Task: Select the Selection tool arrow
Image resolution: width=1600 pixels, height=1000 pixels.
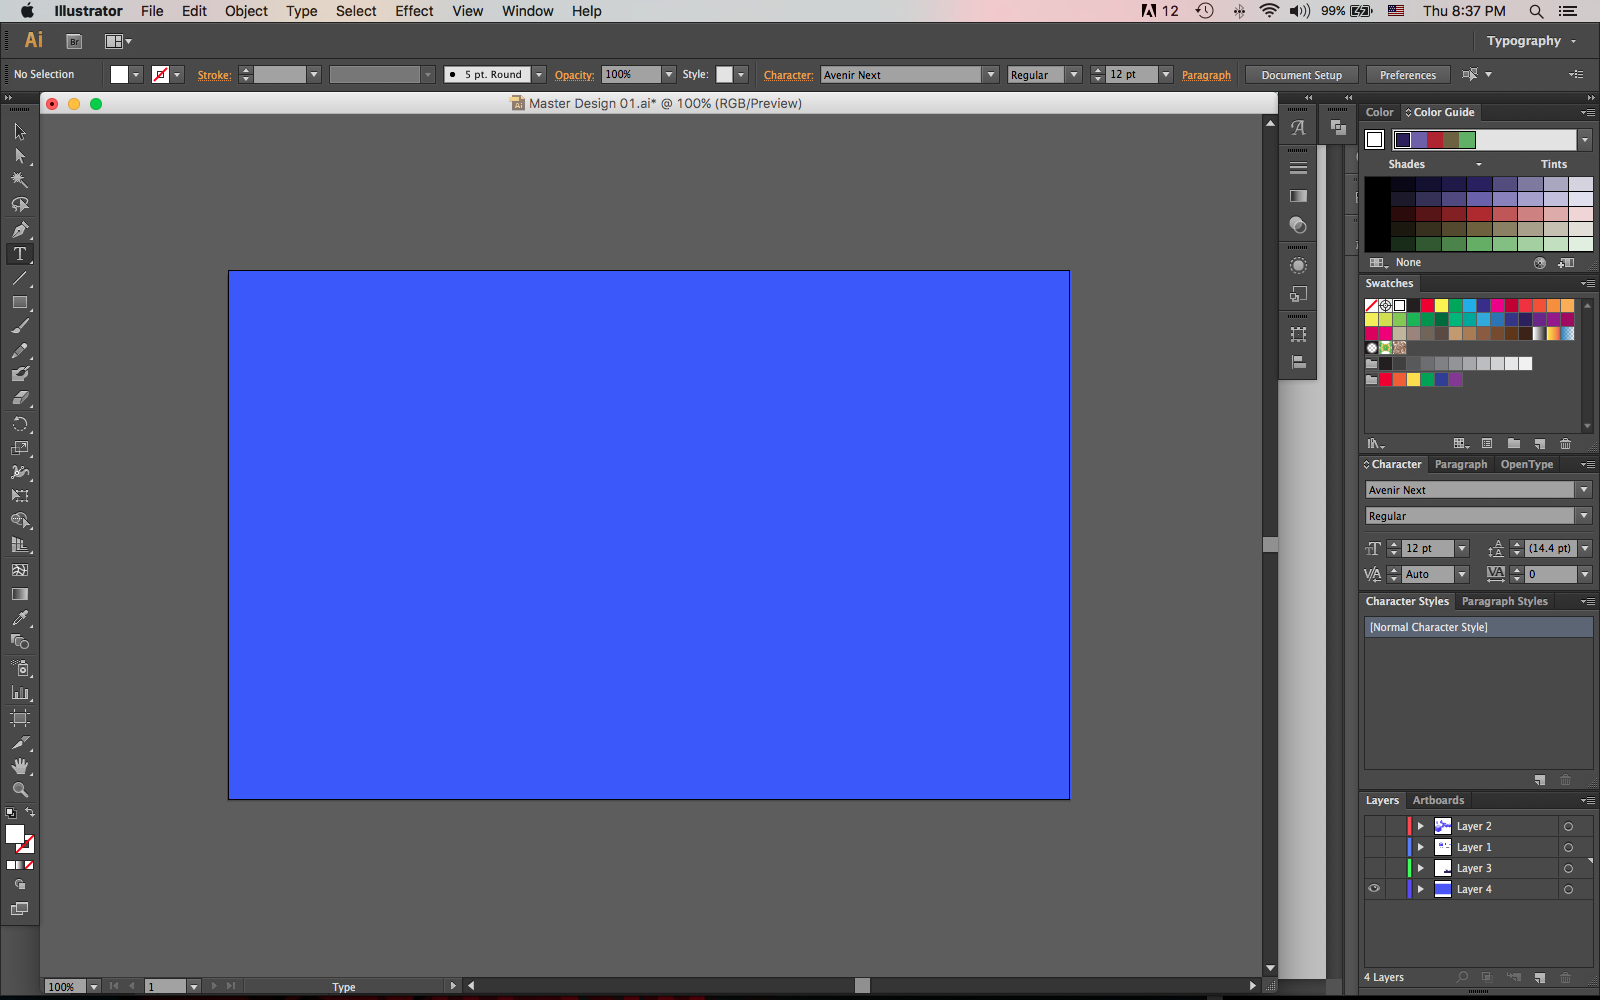Action: pos(19,131)
